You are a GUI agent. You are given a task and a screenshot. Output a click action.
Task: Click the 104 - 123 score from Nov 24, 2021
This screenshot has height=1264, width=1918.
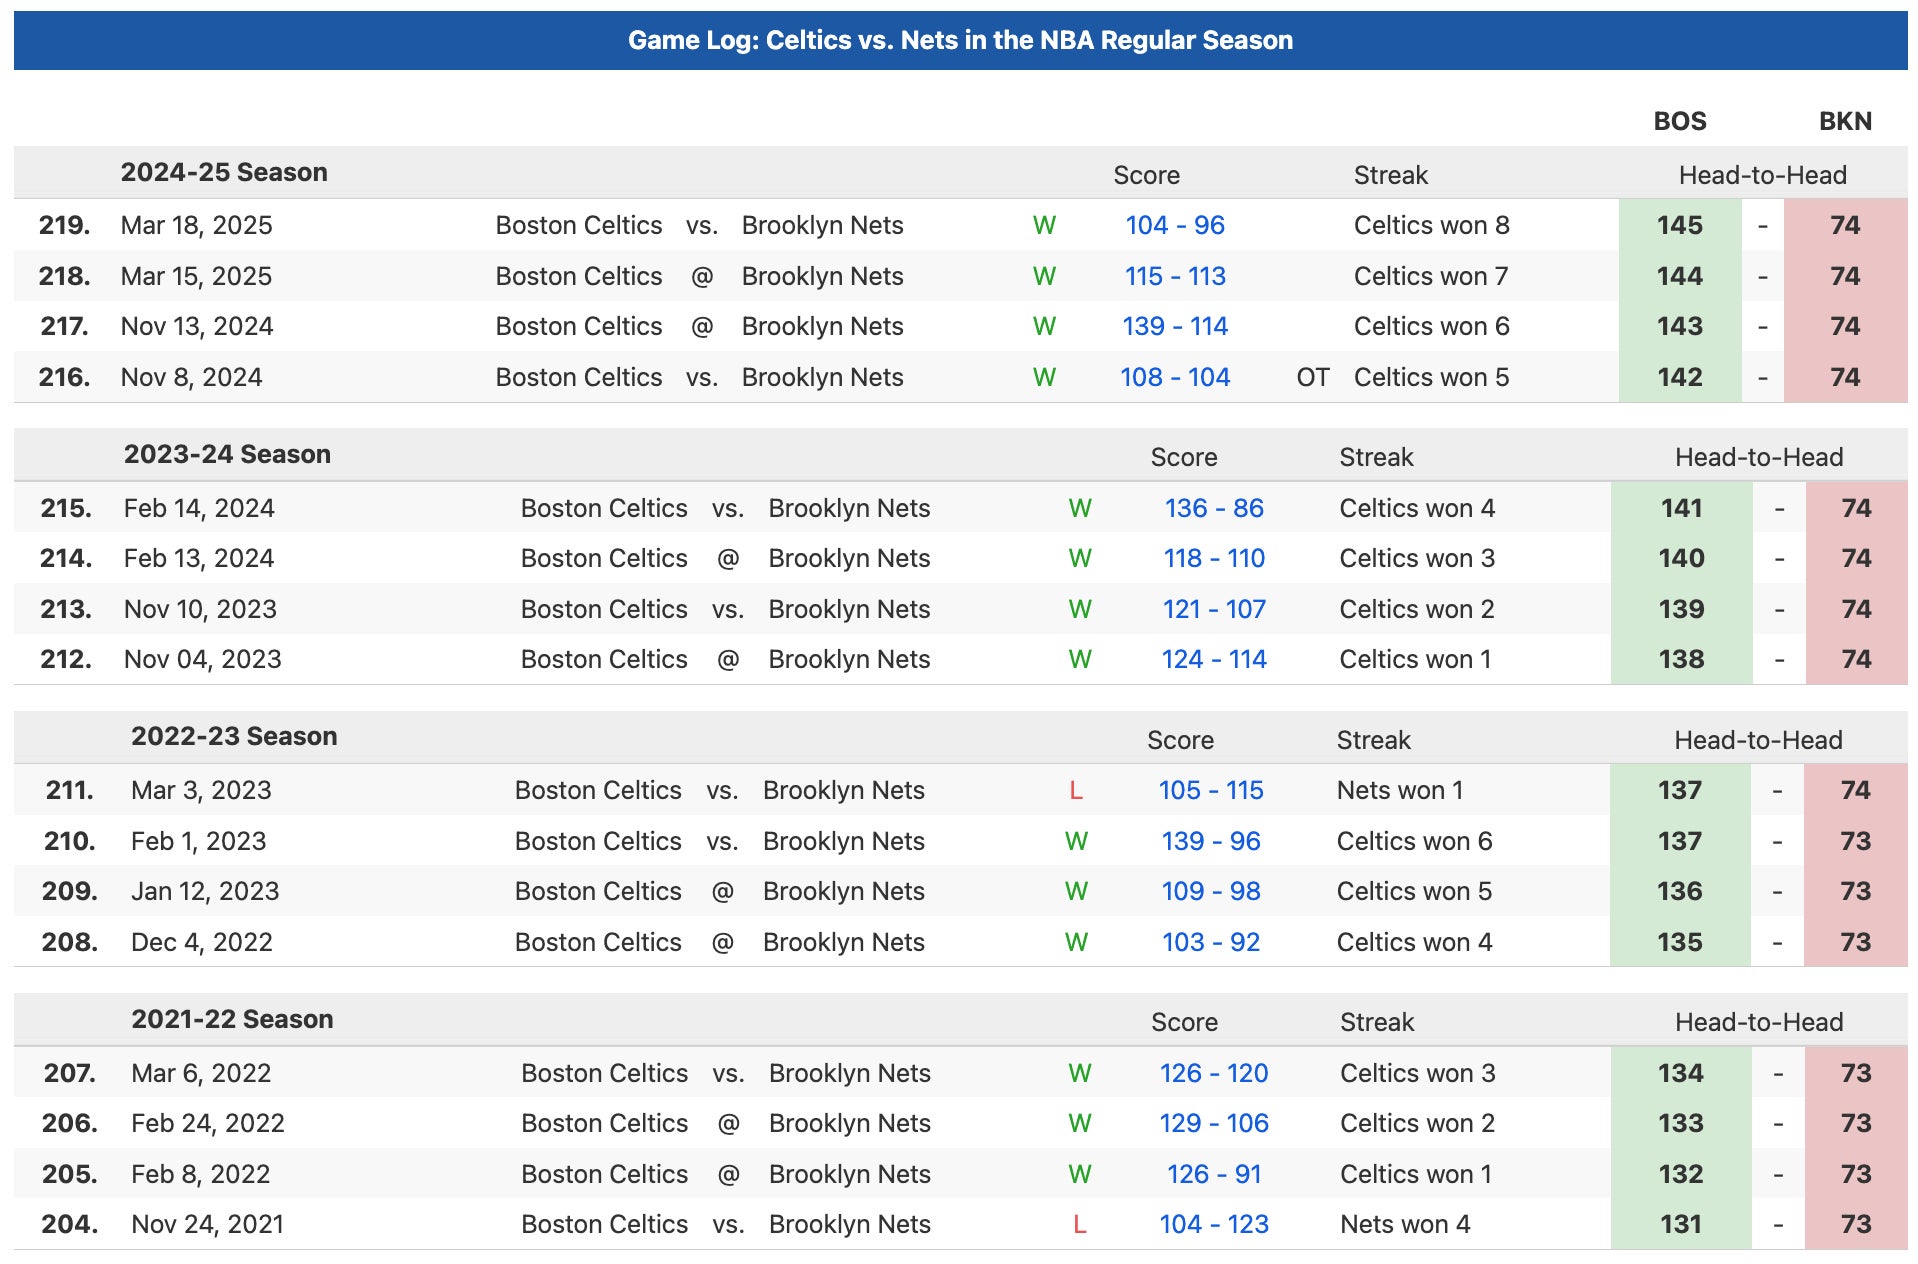(1213, 1225)
